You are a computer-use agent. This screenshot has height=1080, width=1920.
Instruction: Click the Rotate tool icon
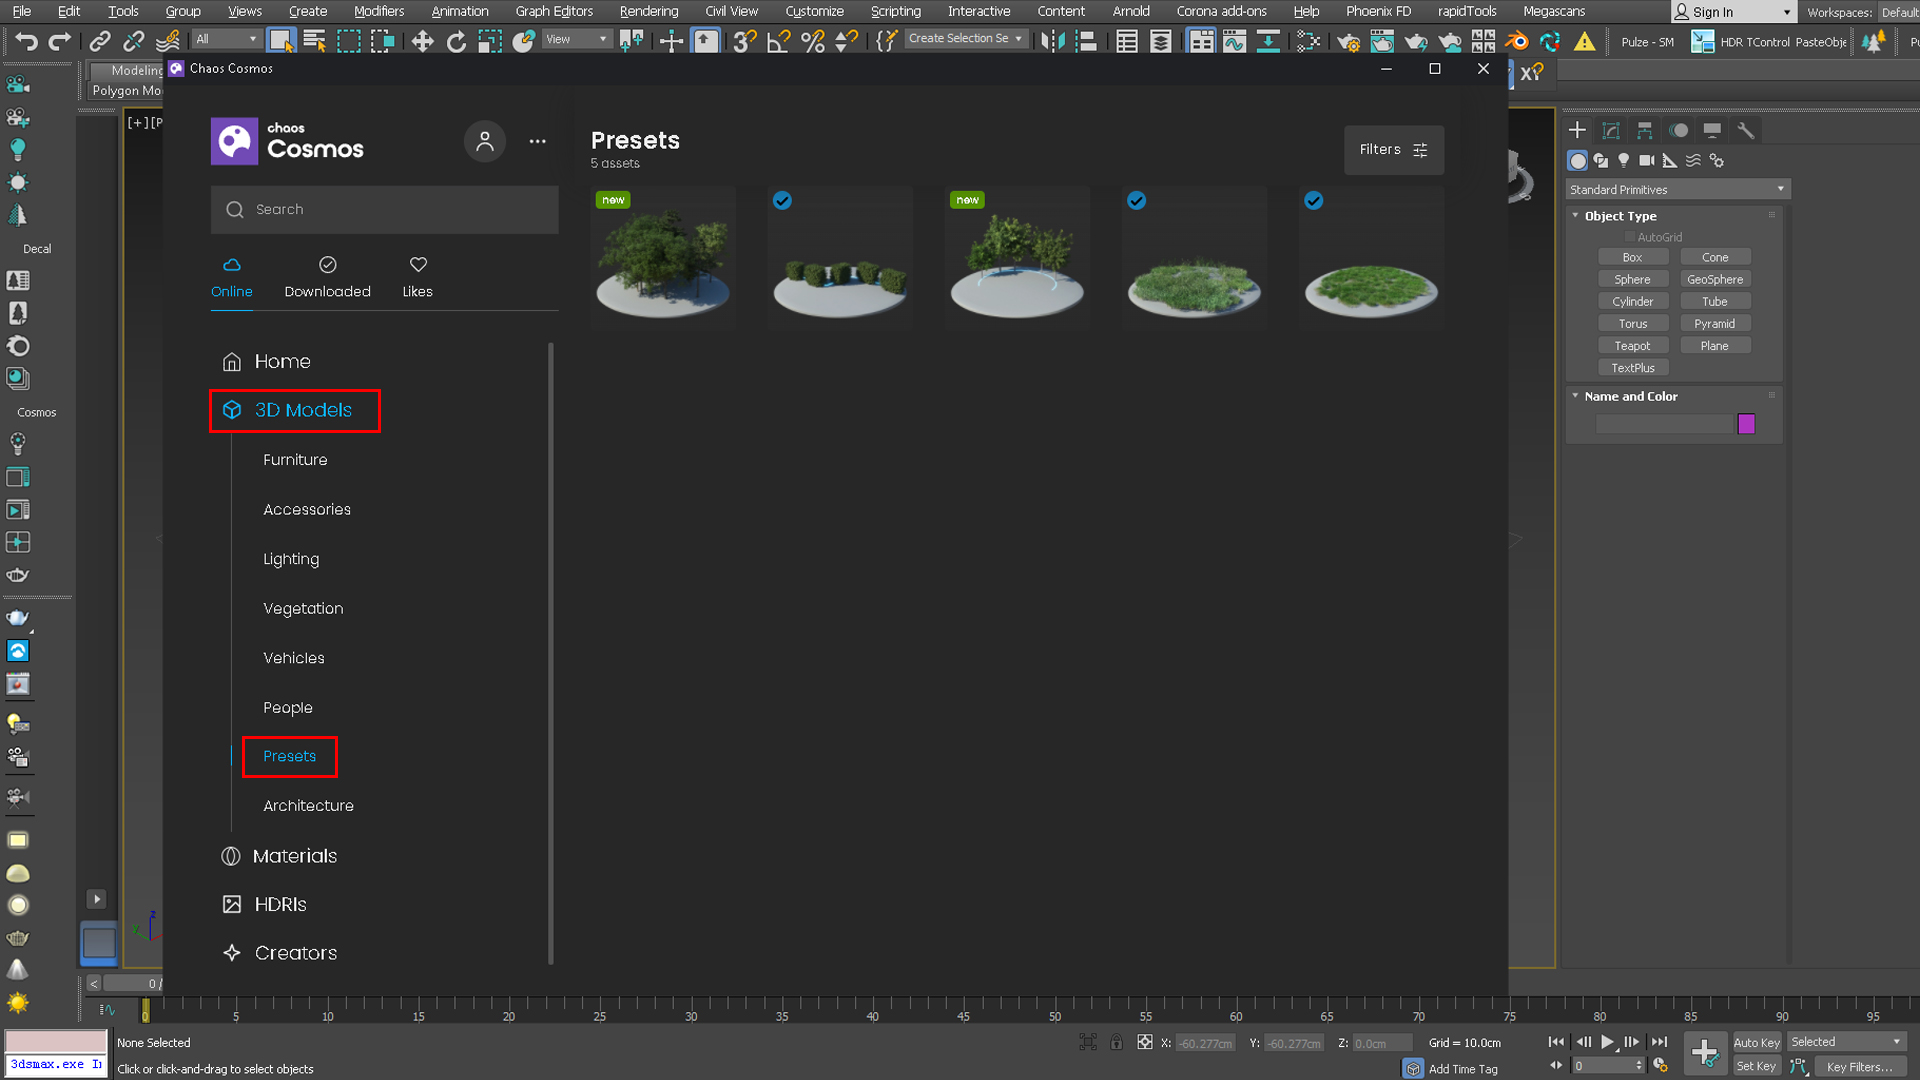(x=456, y=41)
